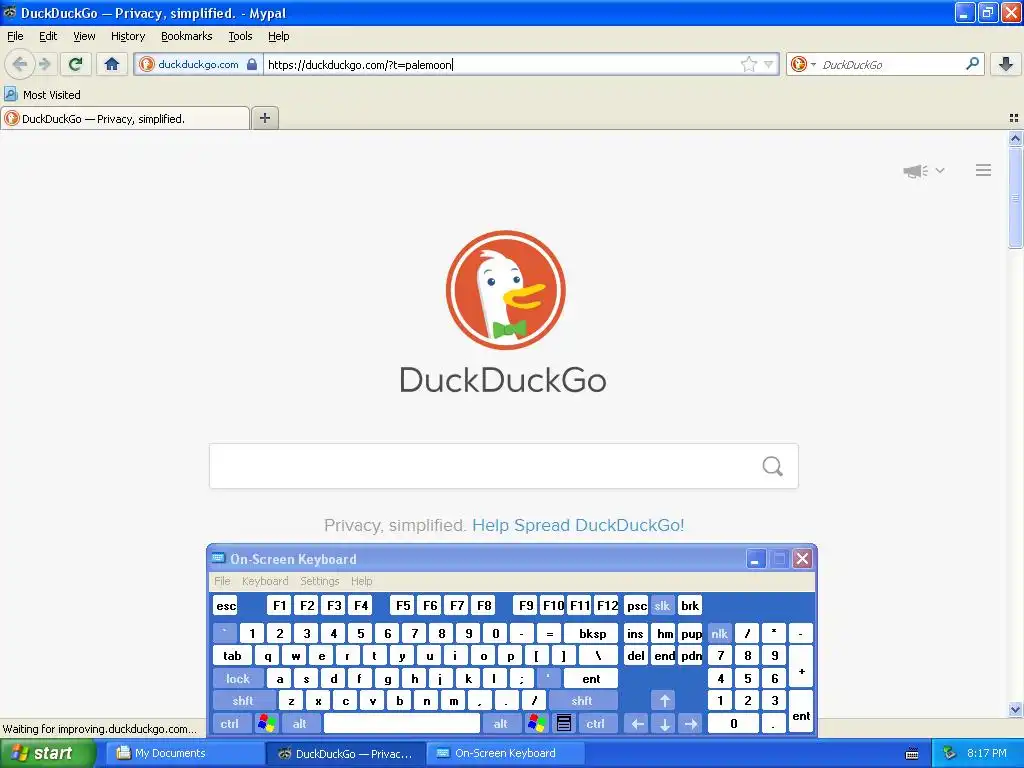Image resolution: width=1024 pixels, height=768 pixels.
Task: Reload the page with the refresh icon
Action: [76, 64]
